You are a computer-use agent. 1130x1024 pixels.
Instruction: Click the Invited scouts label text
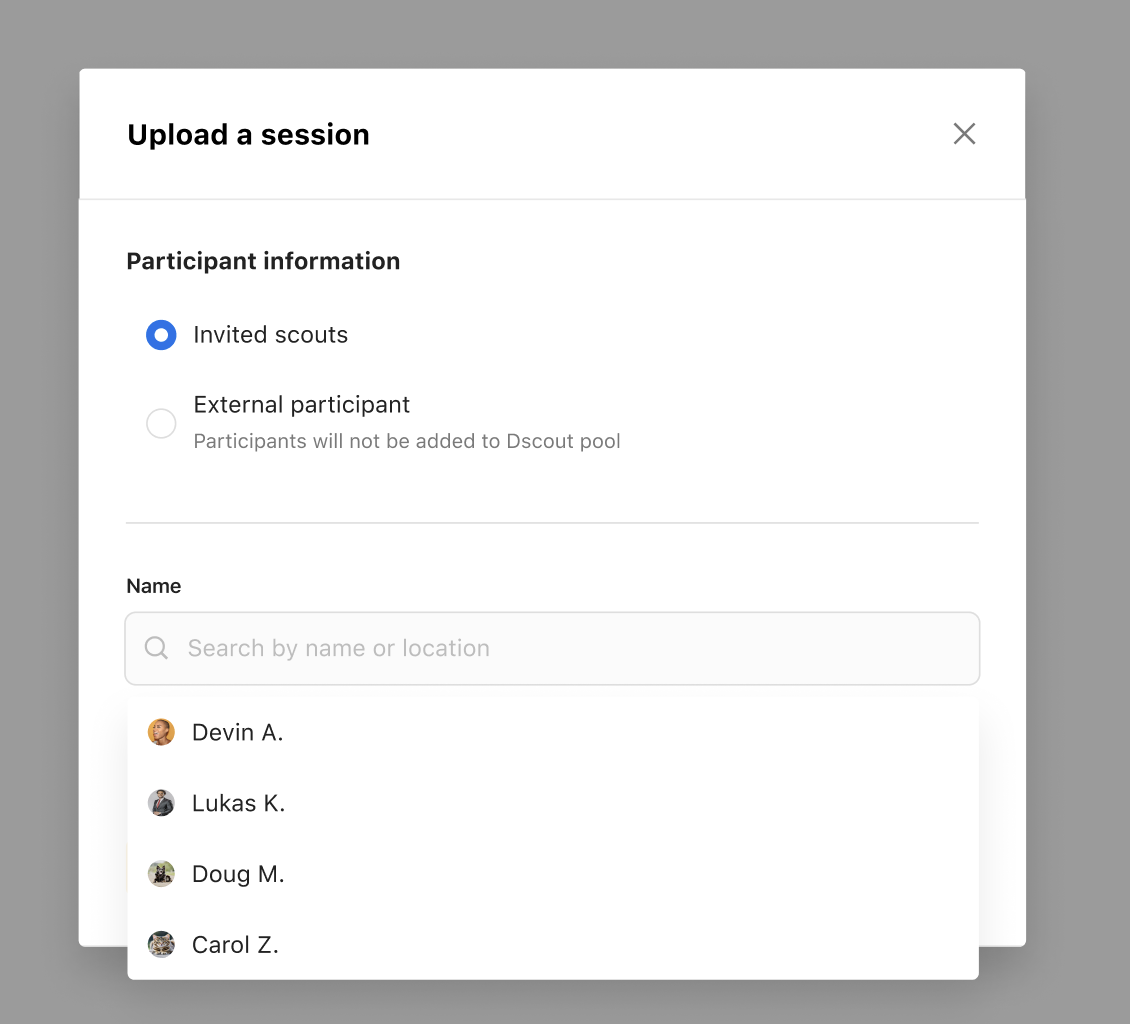click(270, 335)
